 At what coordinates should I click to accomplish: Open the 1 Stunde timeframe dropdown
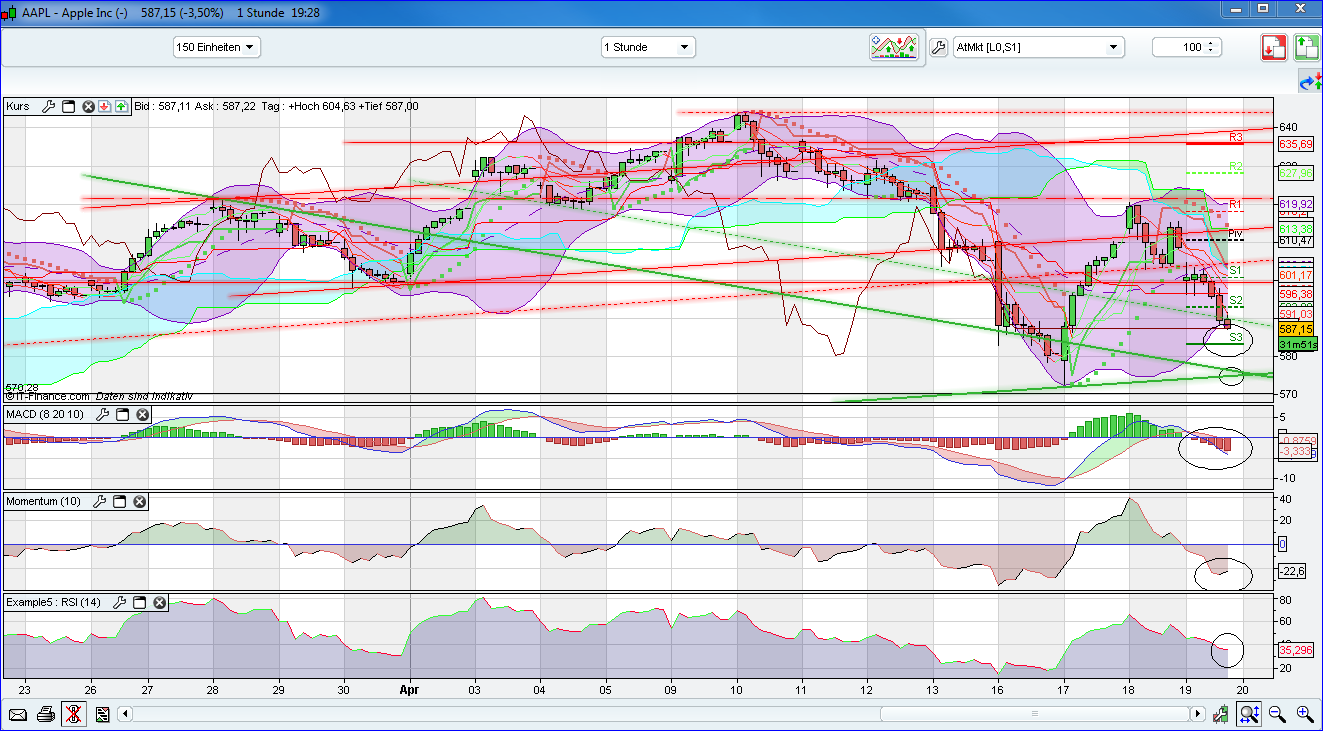click(647, 46)
